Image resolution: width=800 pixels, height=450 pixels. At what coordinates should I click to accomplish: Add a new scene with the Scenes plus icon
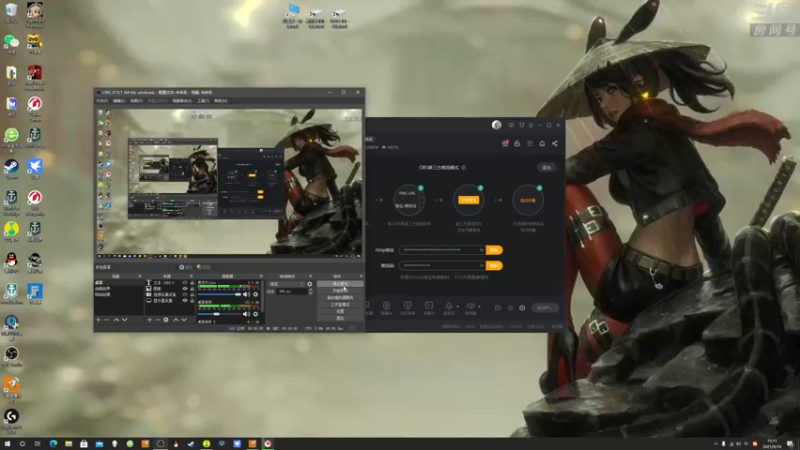pos(98,320)
